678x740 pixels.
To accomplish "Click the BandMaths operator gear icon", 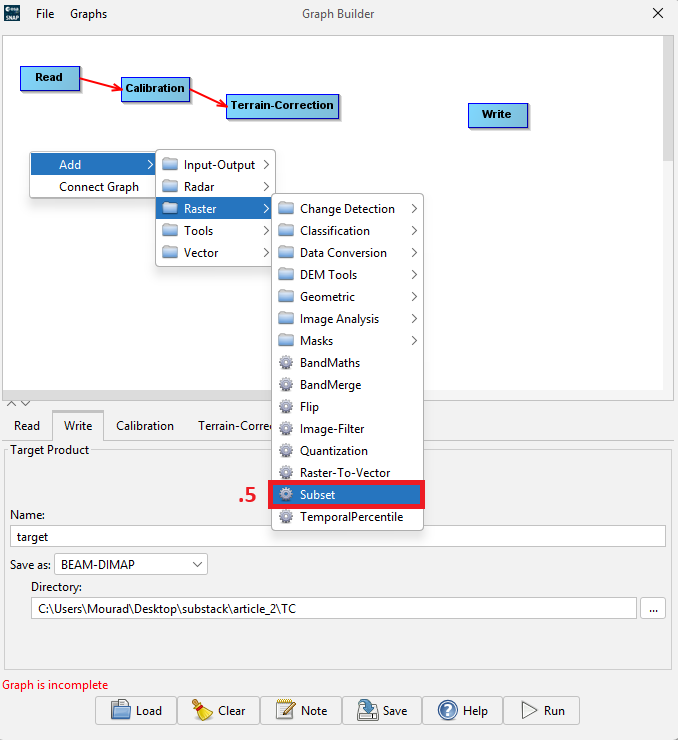I will [x=286, y=362].
